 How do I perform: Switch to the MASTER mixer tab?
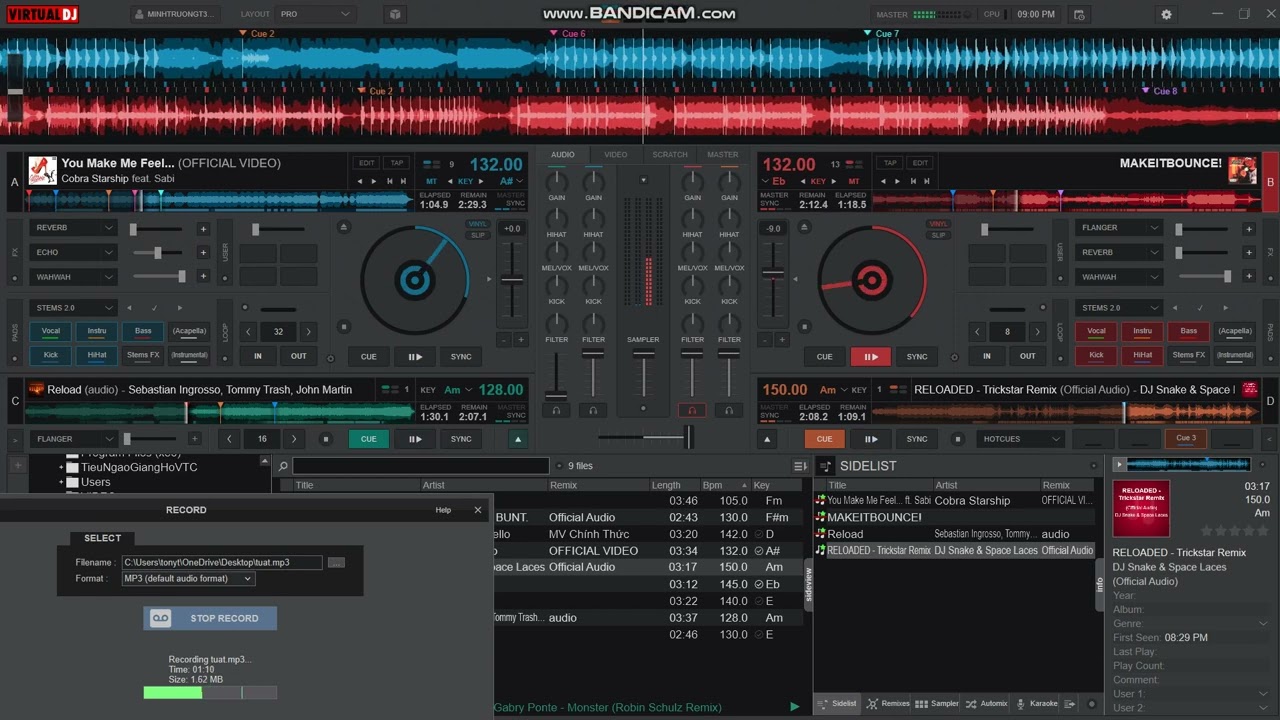723,154
